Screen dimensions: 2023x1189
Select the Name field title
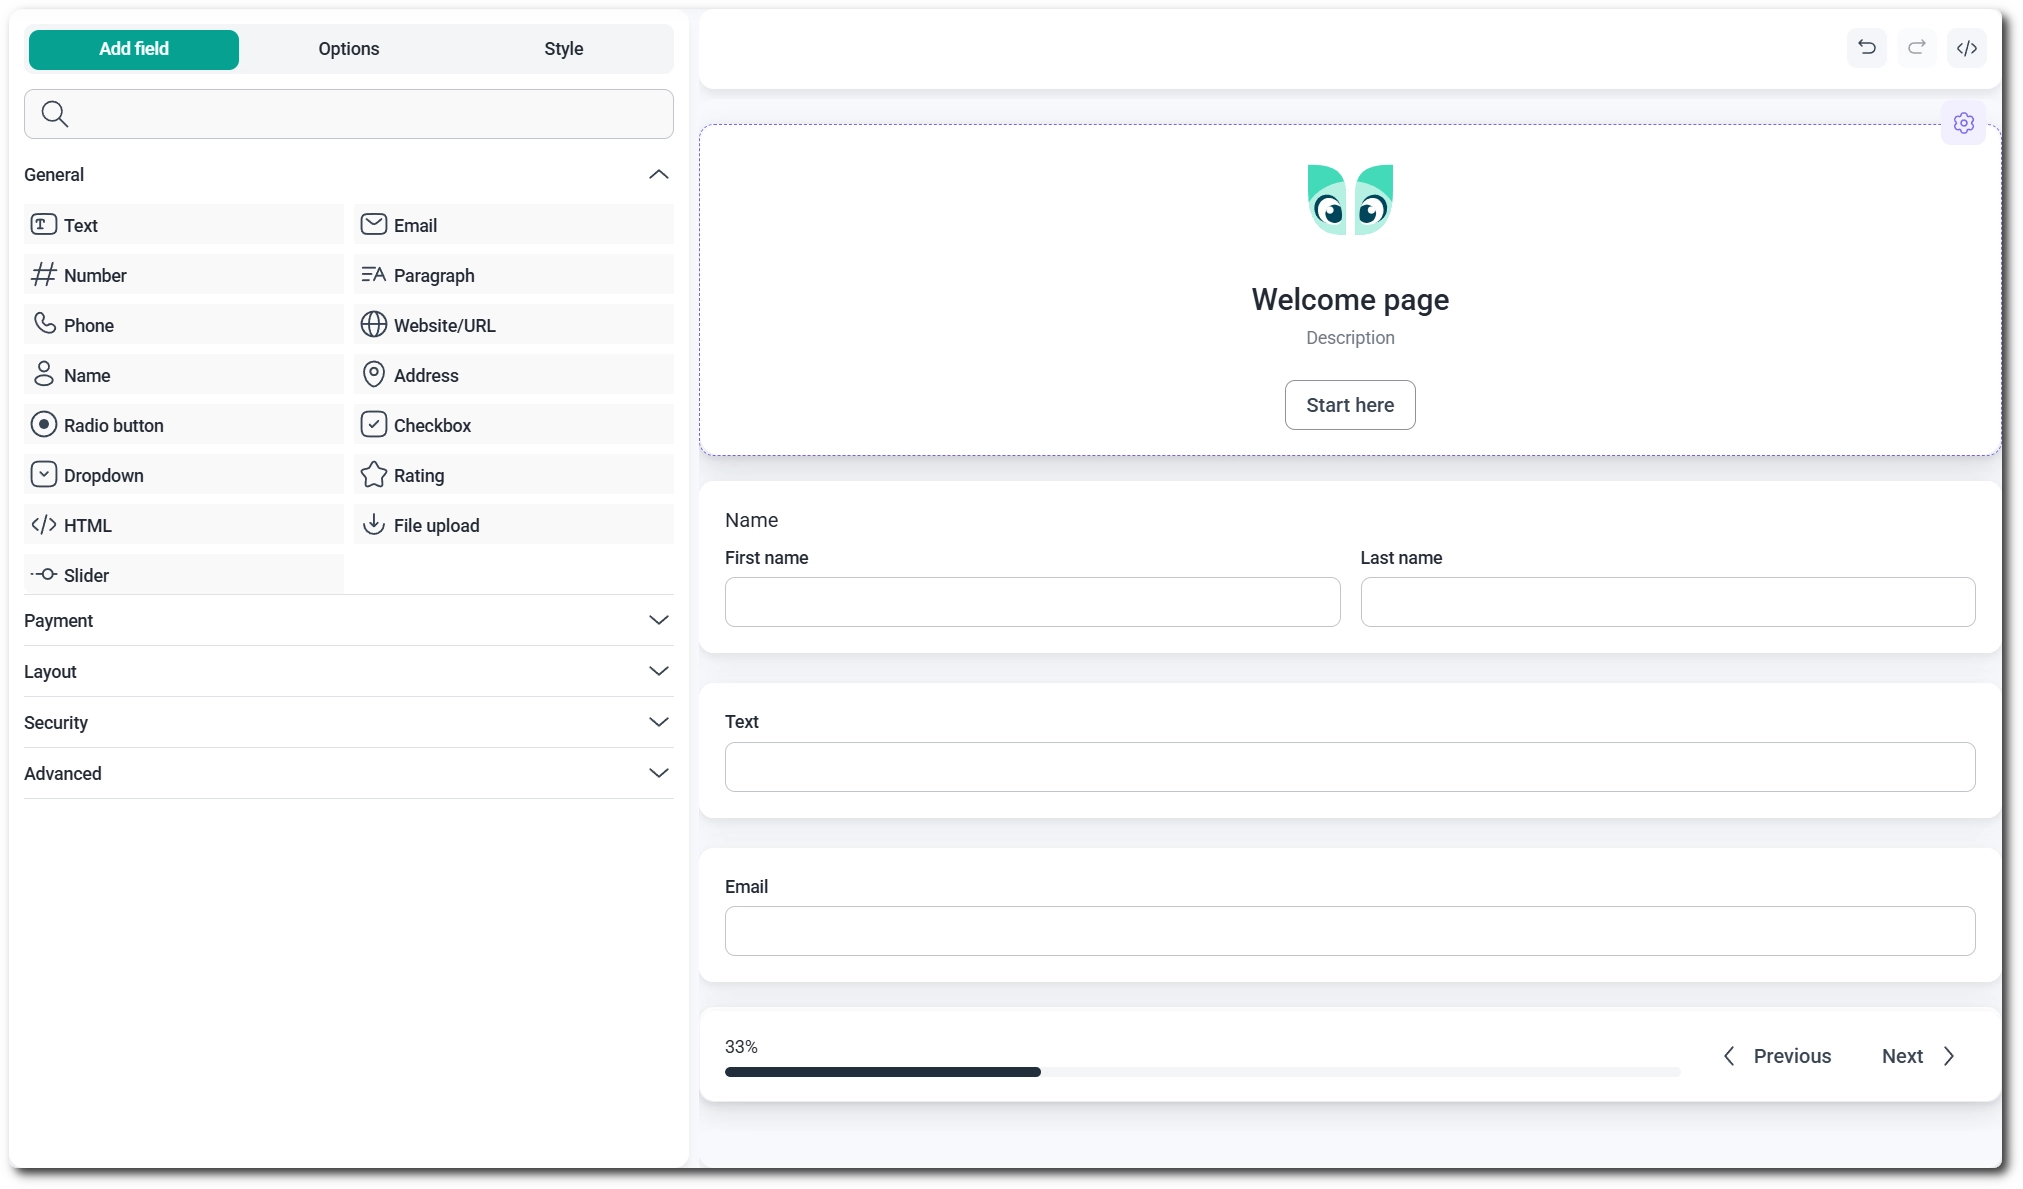coord(751,520)
